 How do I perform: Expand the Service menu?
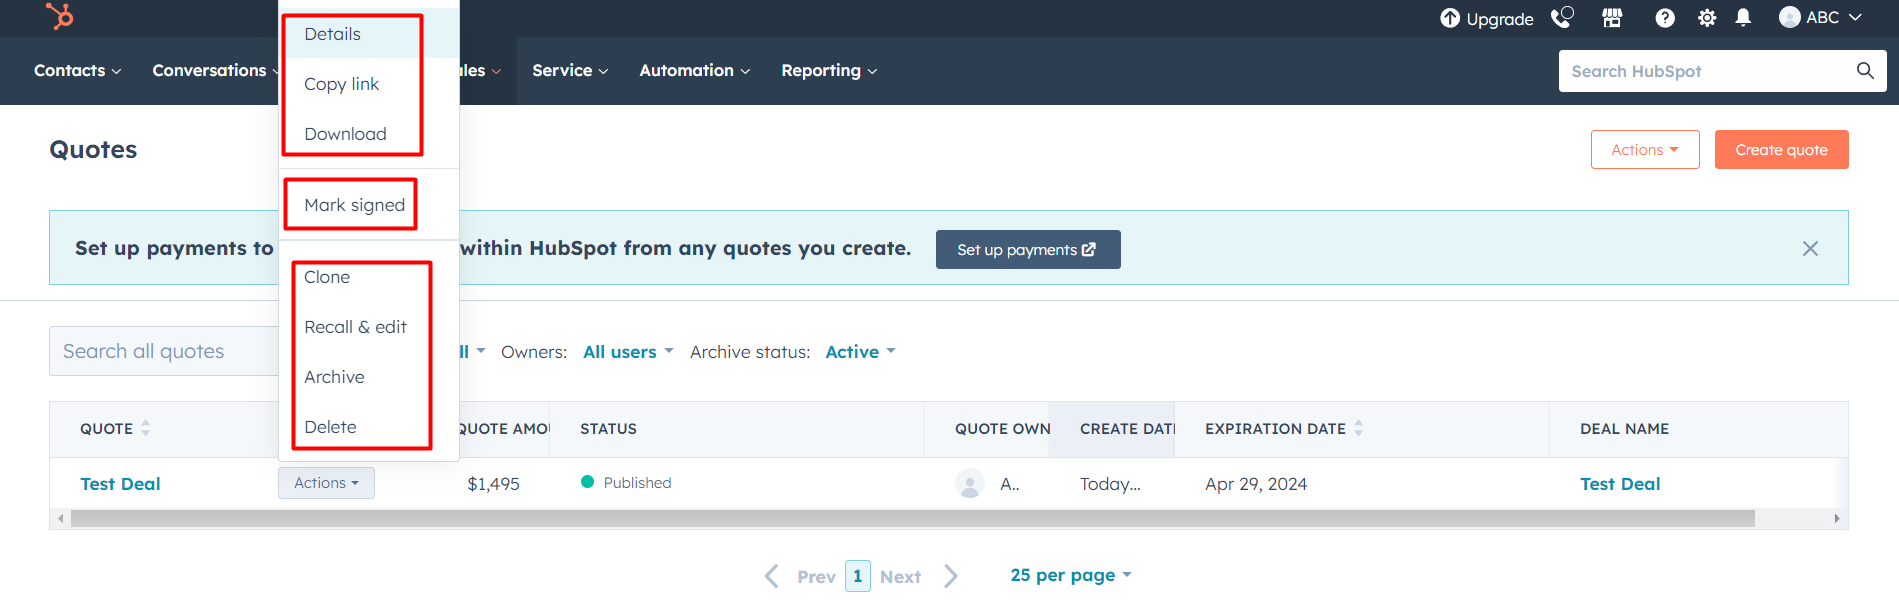click(570, 70)
